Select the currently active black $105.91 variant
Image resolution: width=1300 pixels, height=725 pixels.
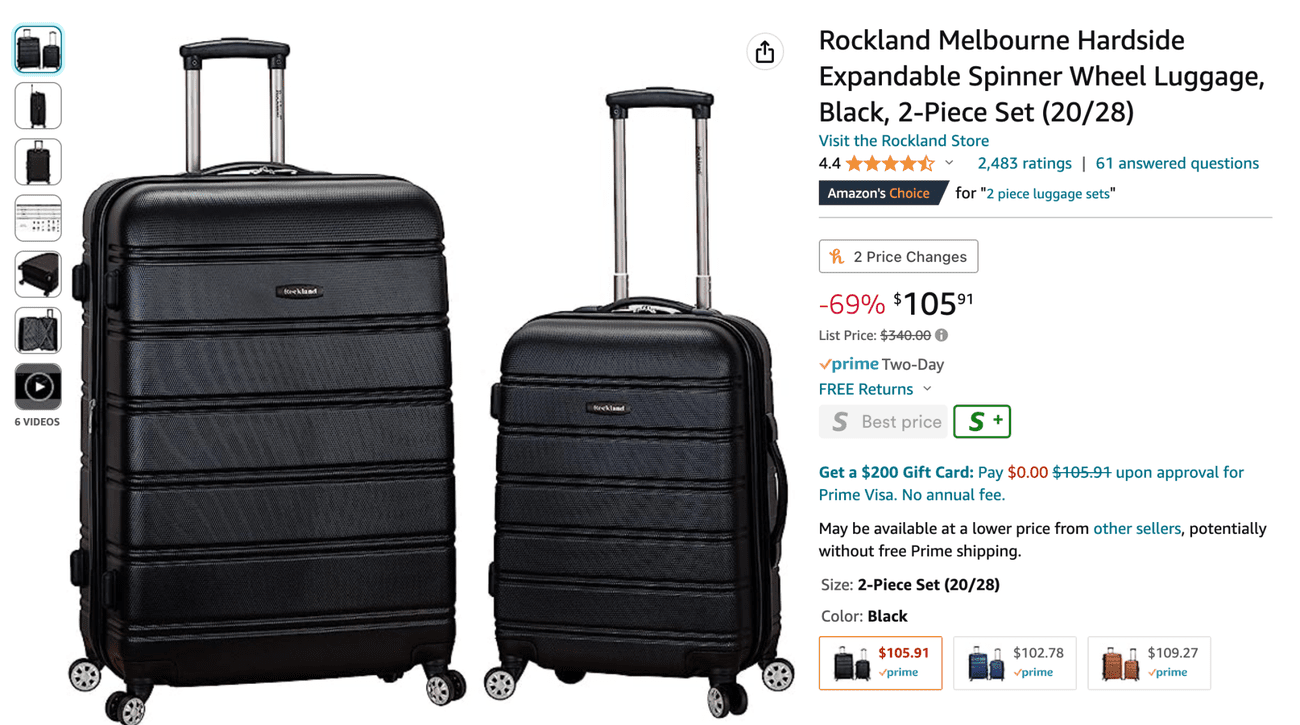pos(880,662)
